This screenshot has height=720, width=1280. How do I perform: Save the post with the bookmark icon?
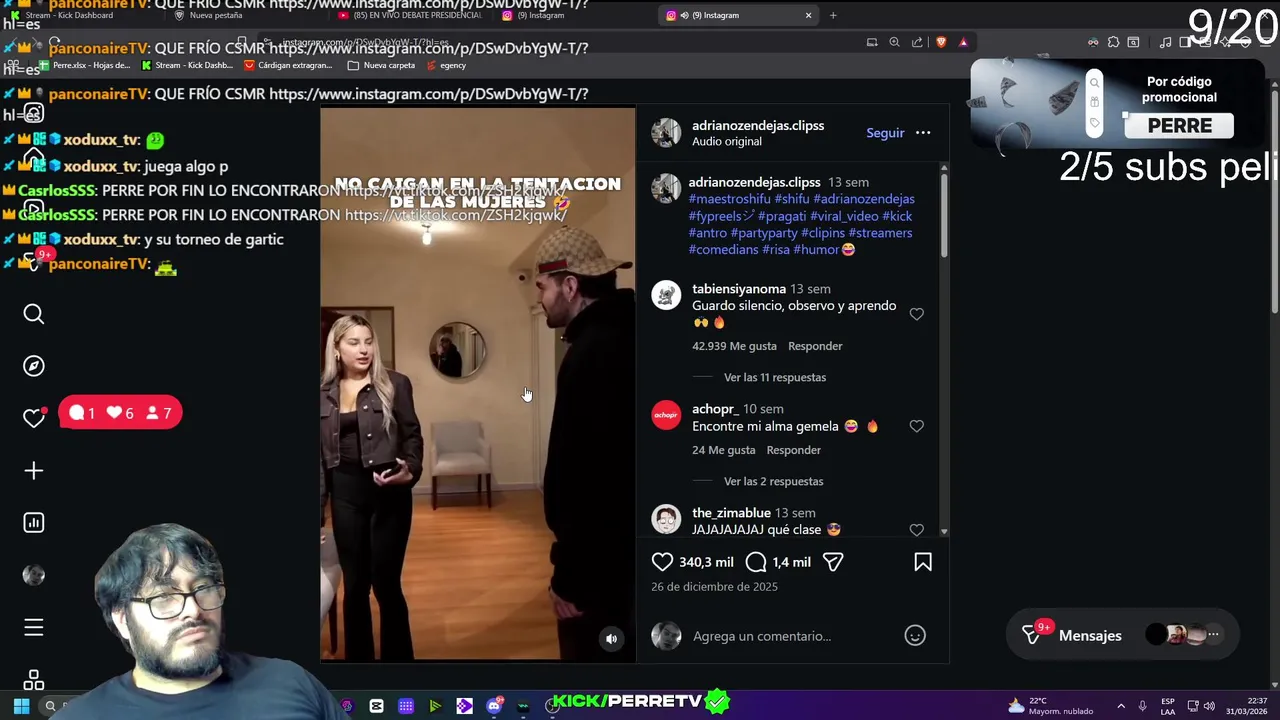923,562
